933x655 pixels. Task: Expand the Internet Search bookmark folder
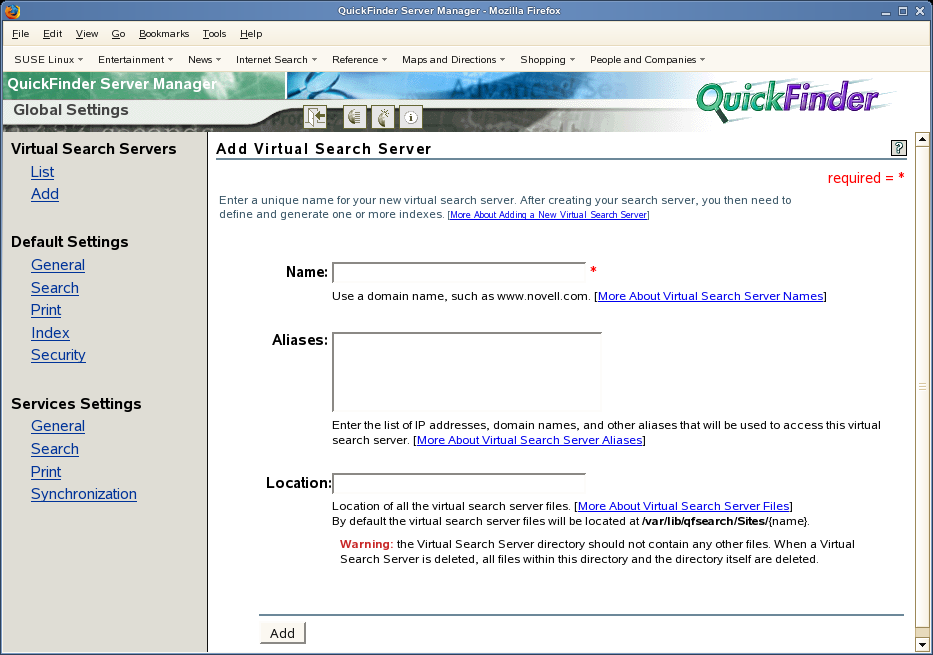coord(277,59)
